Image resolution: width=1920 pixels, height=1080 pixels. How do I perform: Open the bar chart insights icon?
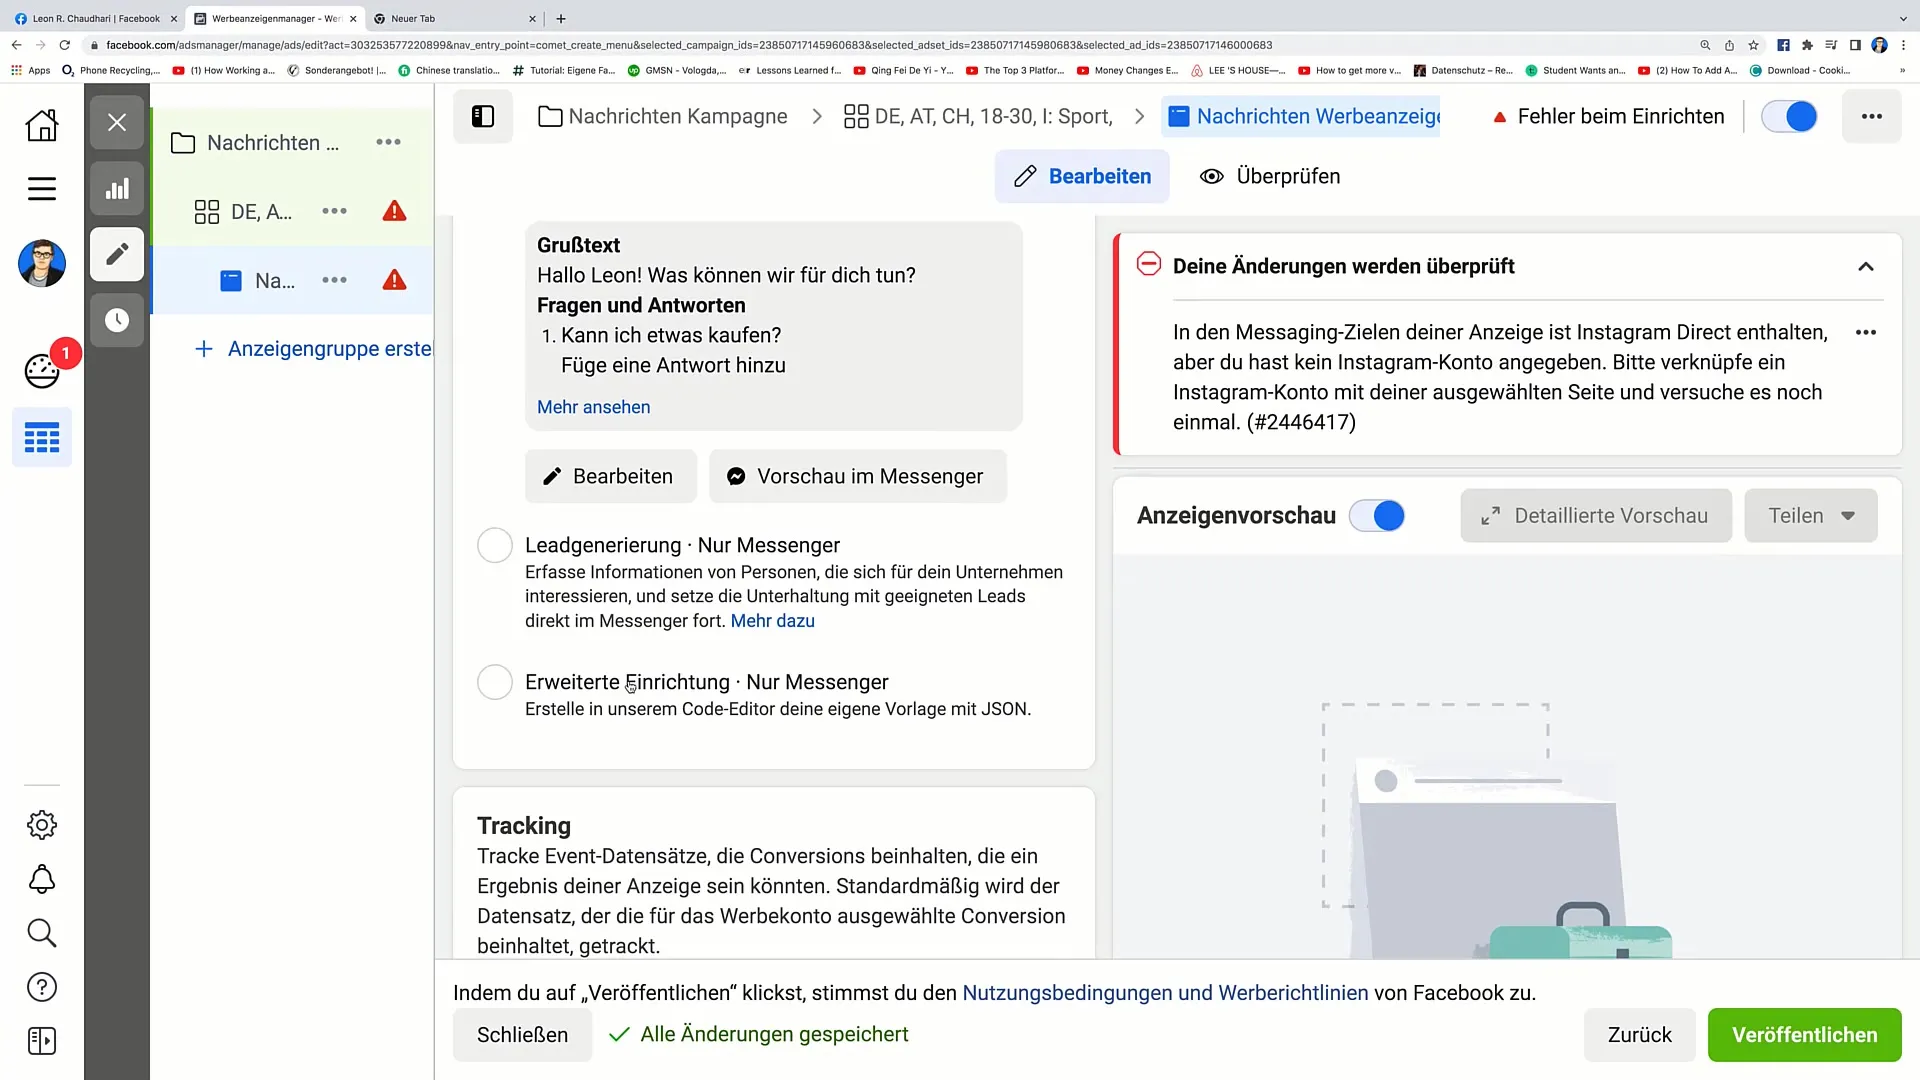tap(117, 188)
